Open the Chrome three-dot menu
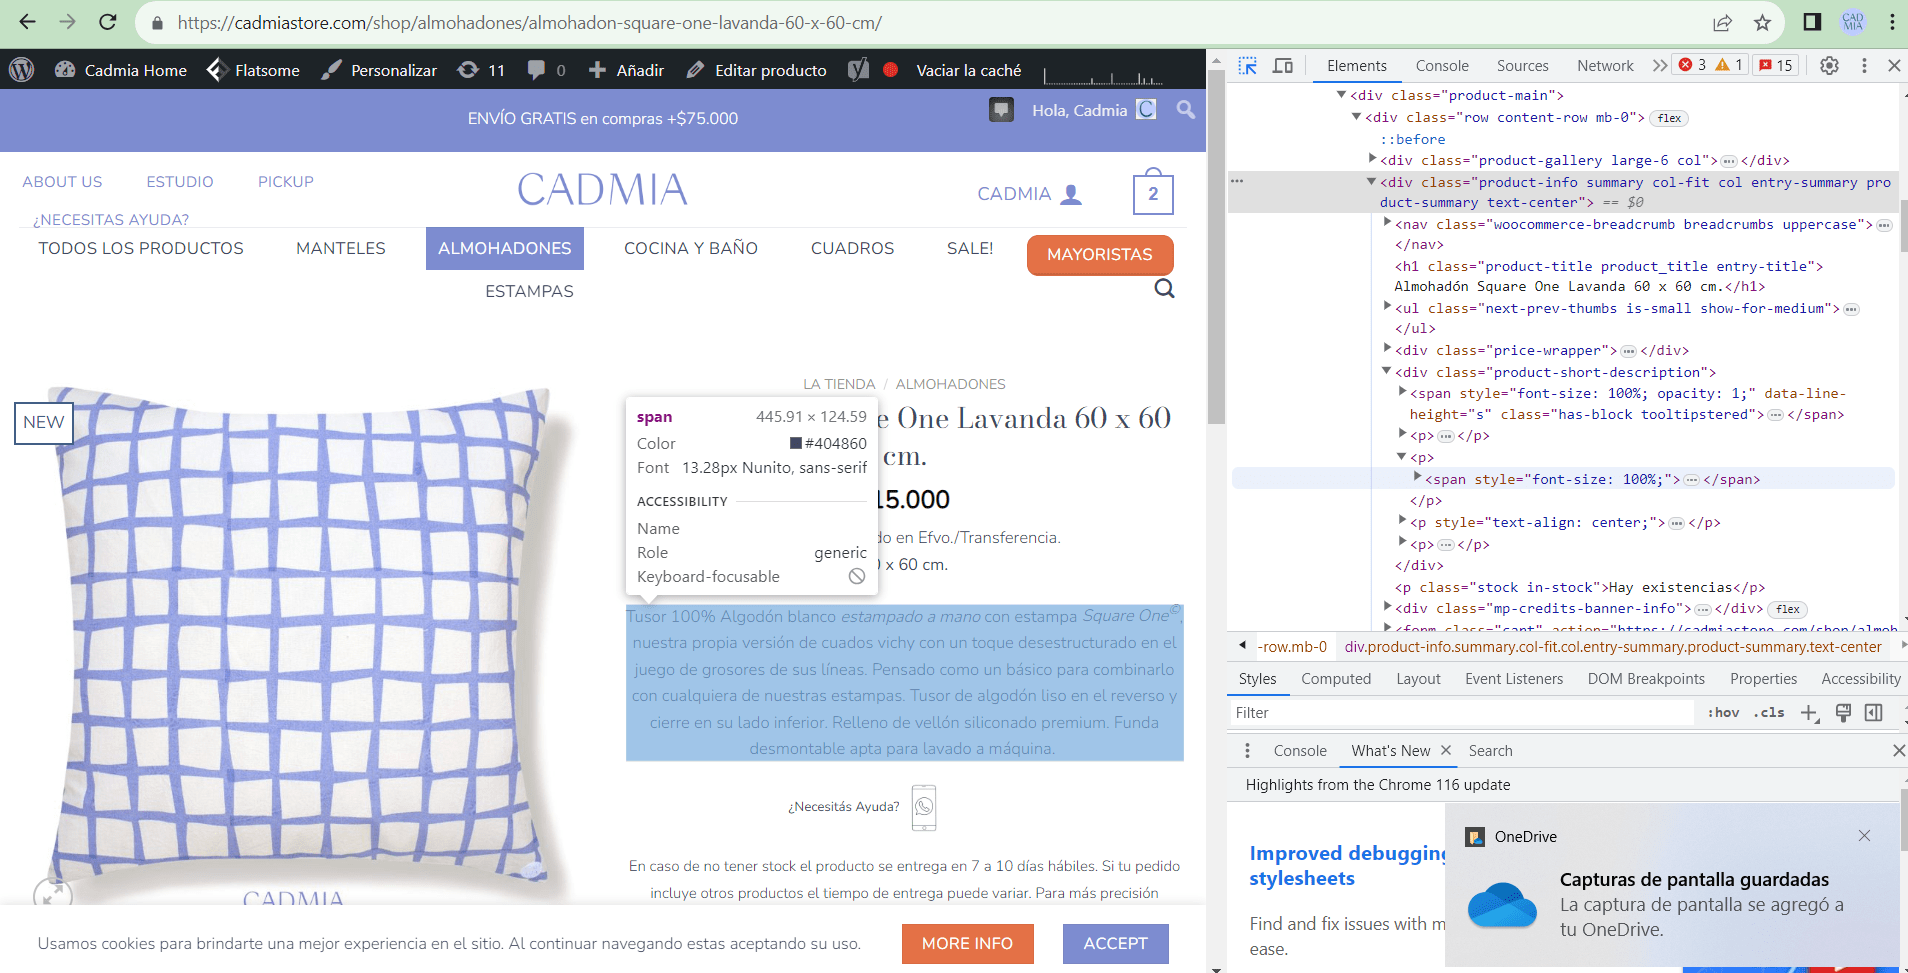Viewport: 1908px width, 973px height. [x=1892, y=22]
